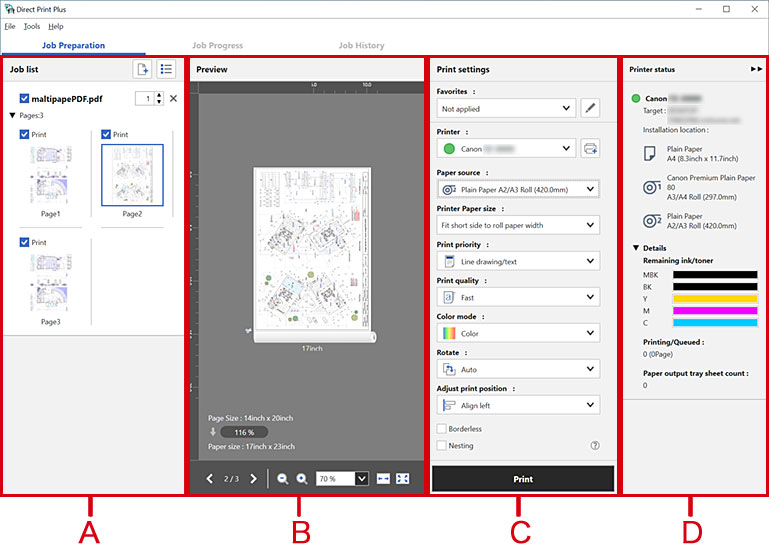Click the add file icon in Job list
Image resolution: width=769 pixels, height=555 pixels.
click(x=143, y=69)
